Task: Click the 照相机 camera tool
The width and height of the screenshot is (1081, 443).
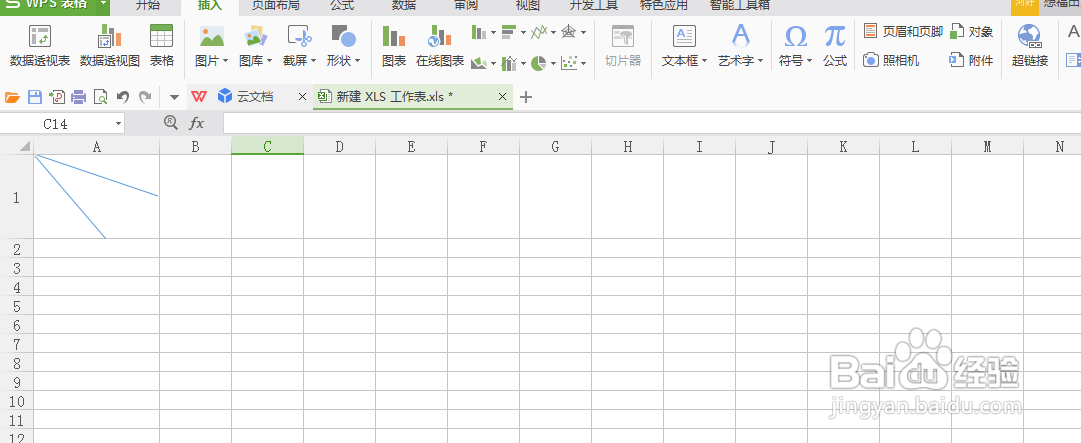Action: pyautogui.click(x=891, y=61)
